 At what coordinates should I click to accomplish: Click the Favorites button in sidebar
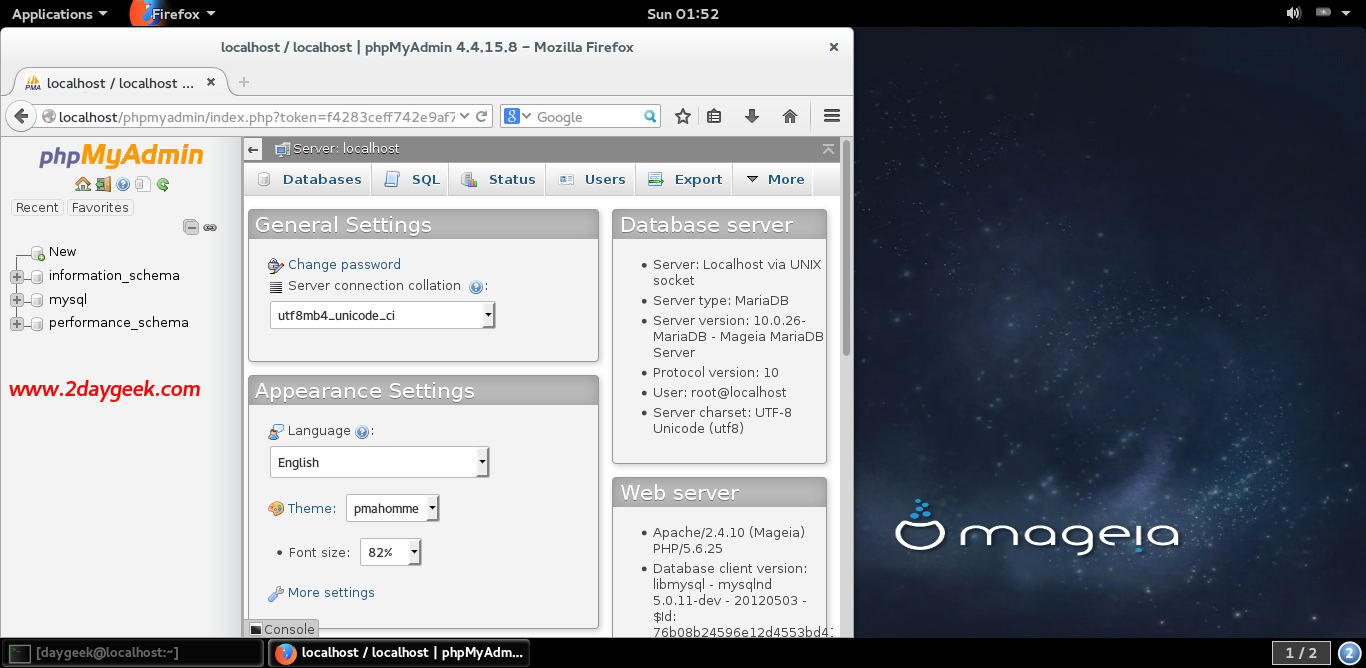100,207
